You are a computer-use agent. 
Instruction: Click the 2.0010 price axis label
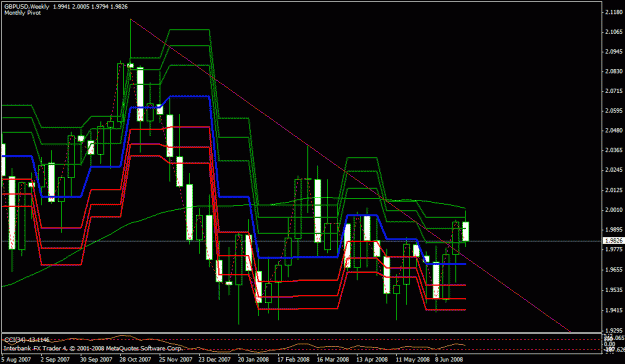614,210
